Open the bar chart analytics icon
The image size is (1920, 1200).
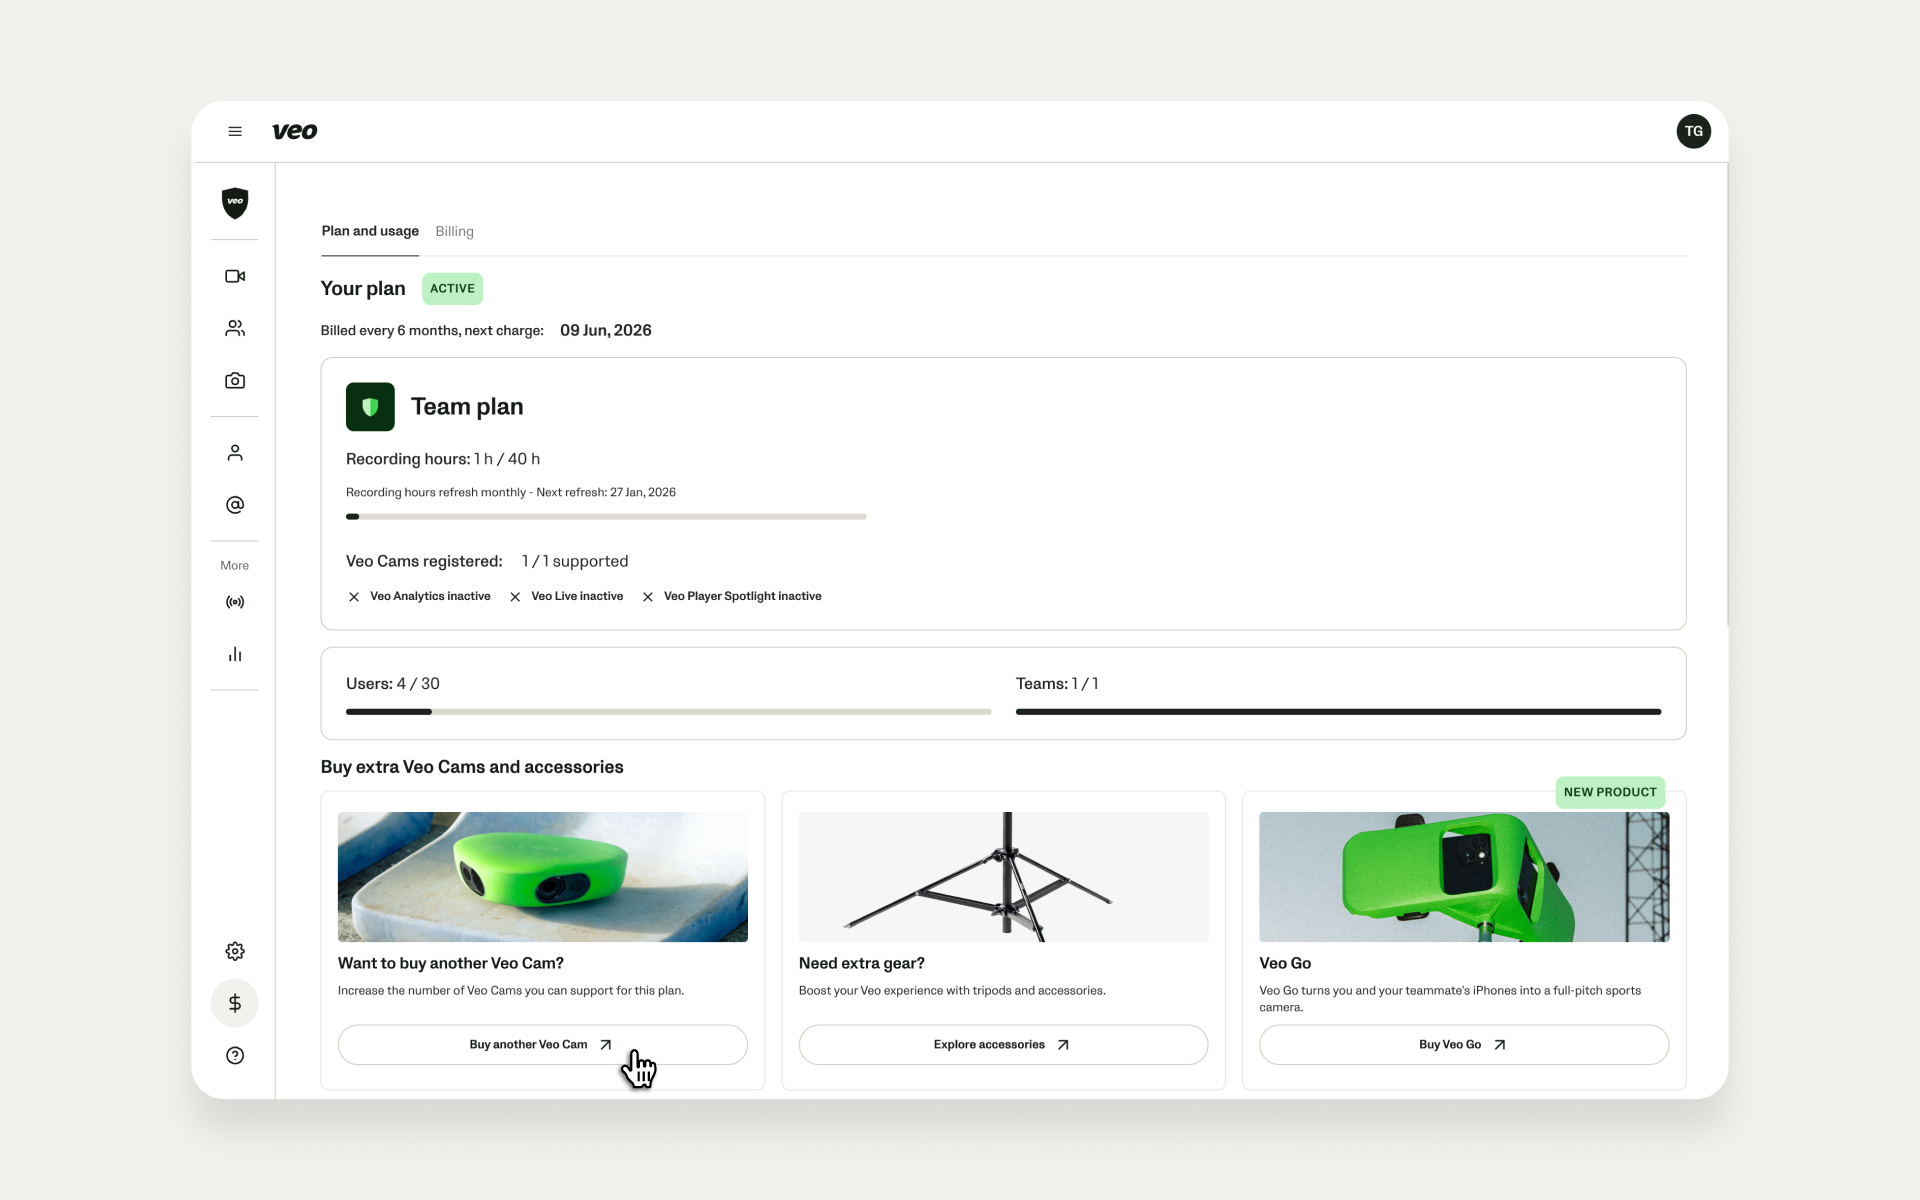click(235, 654)
